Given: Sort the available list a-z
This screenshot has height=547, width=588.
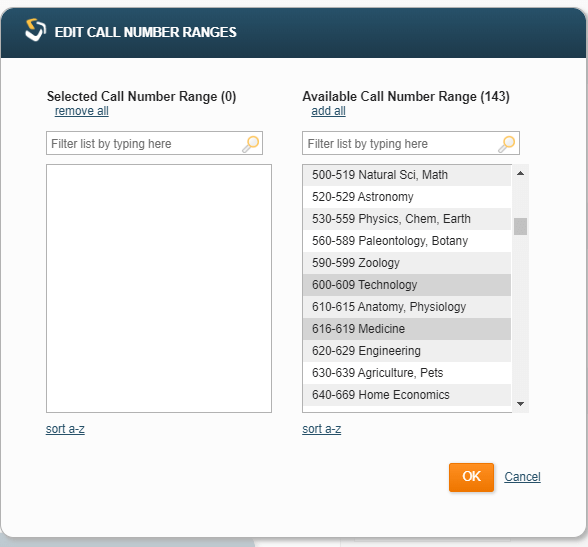Looking at the screenshot, I should [x=322, y=429].
